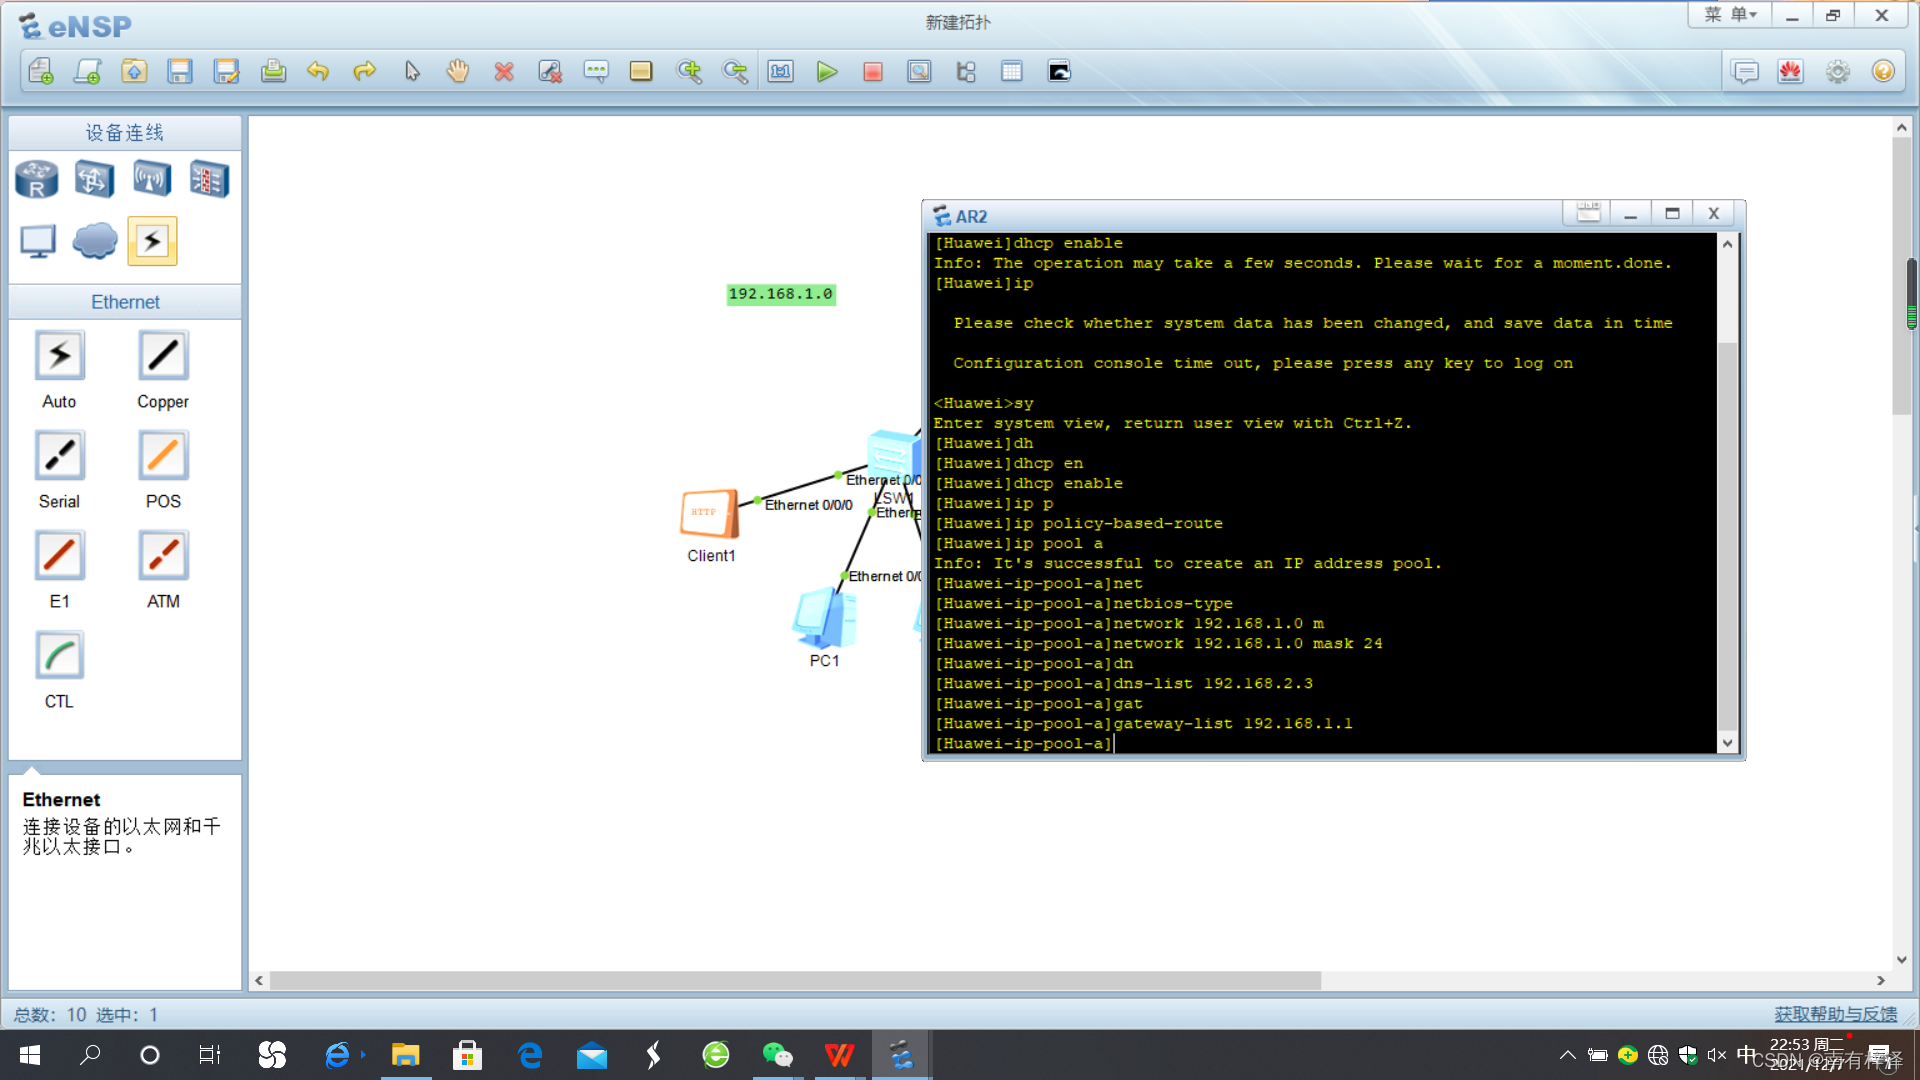Click the PC1 device on canvas
The height and width of the screenshot is (1080, 1920).
pos(824,620)
